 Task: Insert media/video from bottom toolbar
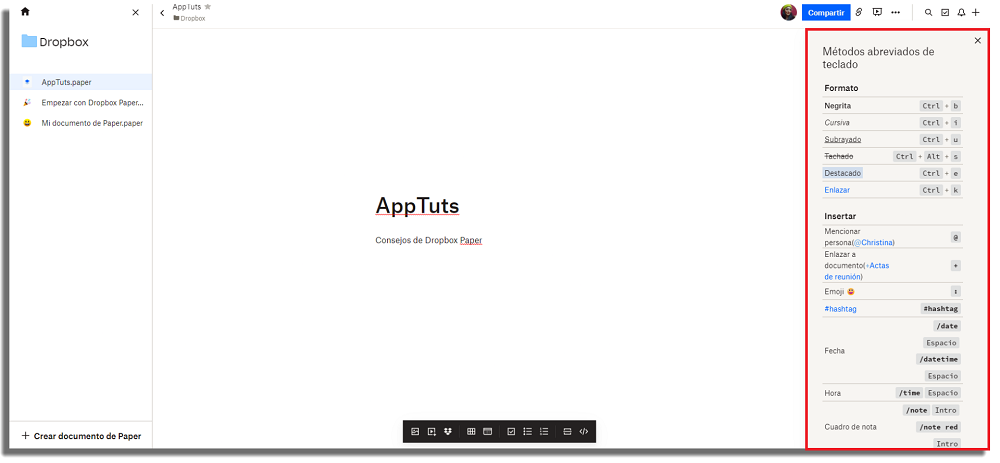pos(432,431)
